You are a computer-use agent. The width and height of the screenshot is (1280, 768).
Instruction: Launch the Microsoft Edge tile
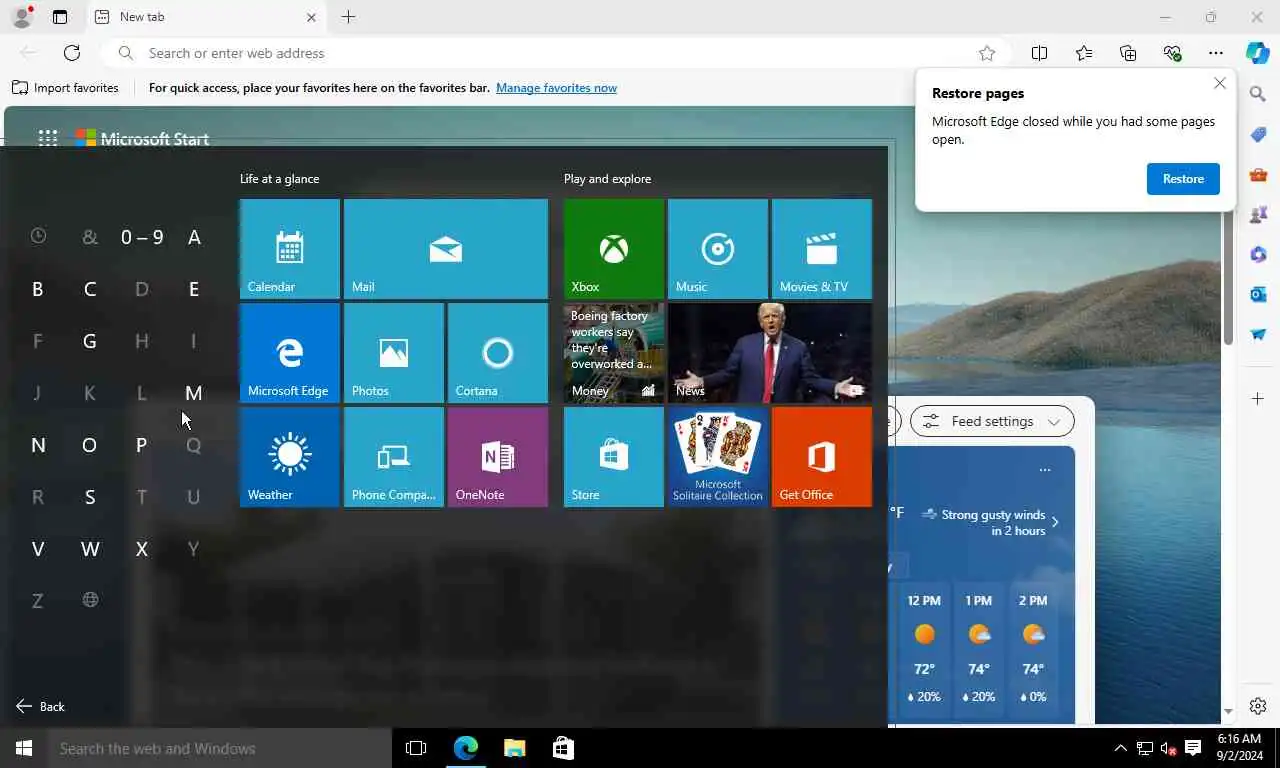tap(290, 353)
